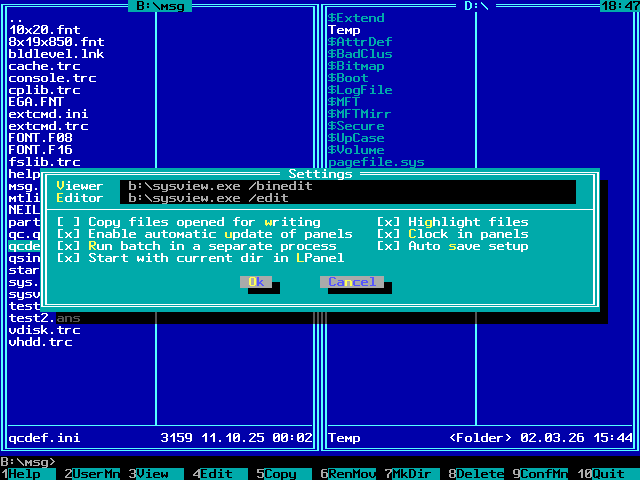
Task: Disable Auto save setup option
Action: (388, 246)
